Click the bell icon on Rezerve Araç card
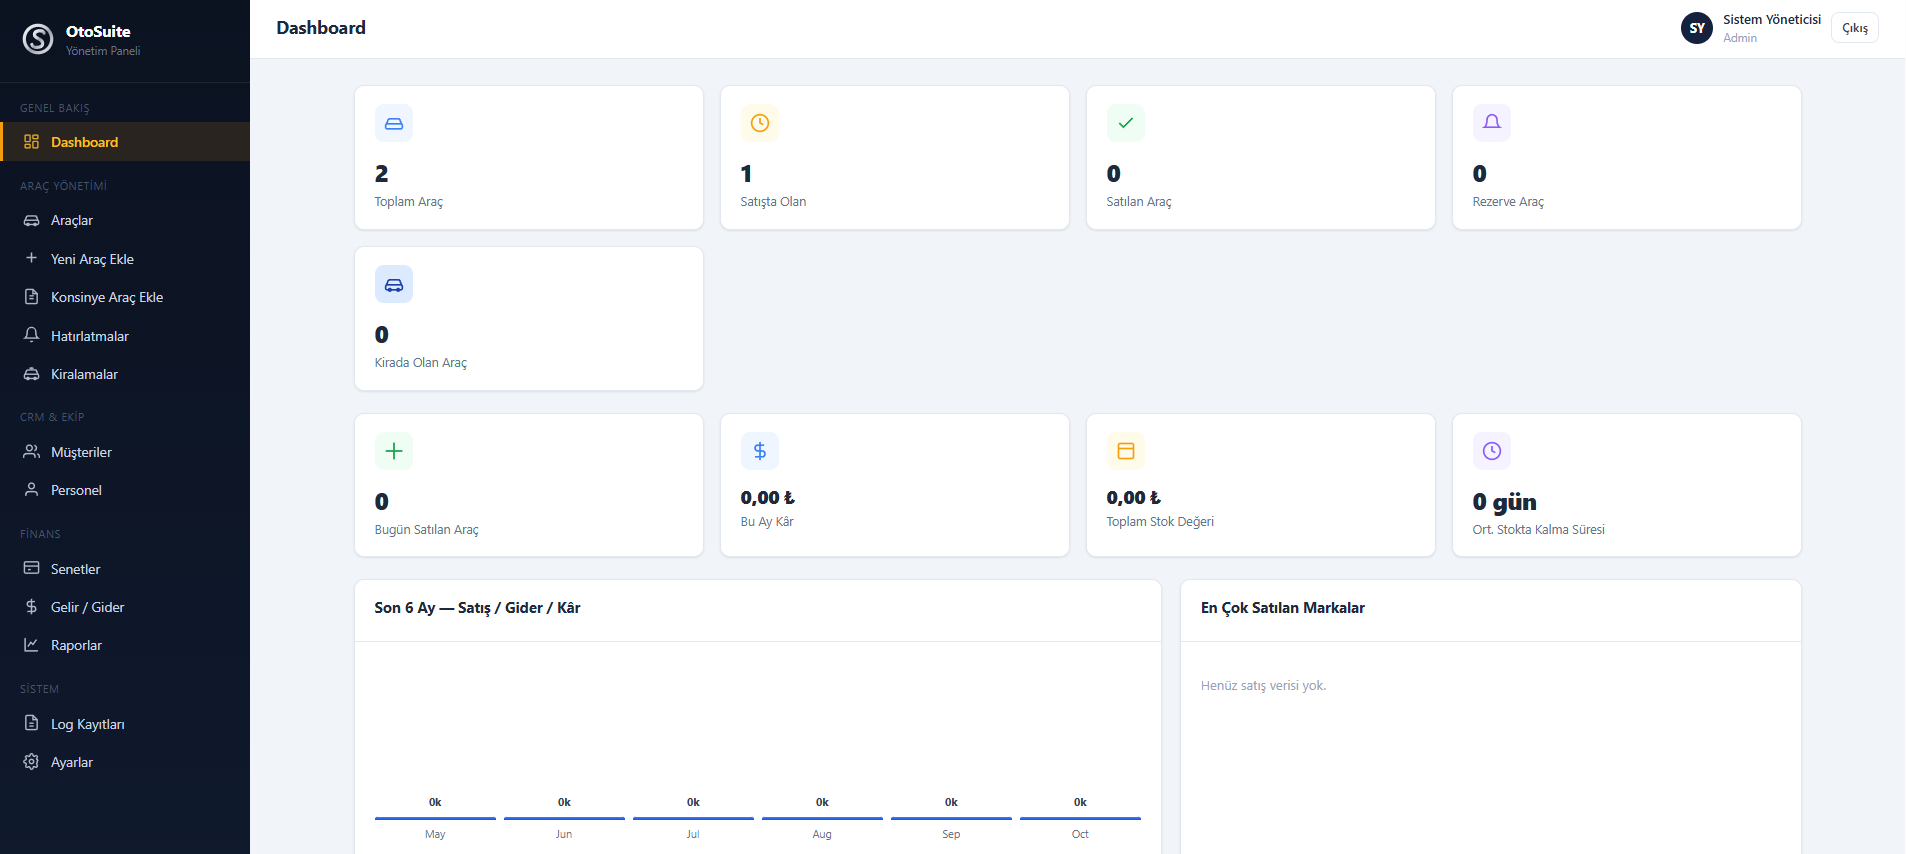Viewport: 1906px width, 854px height. 1492,123
